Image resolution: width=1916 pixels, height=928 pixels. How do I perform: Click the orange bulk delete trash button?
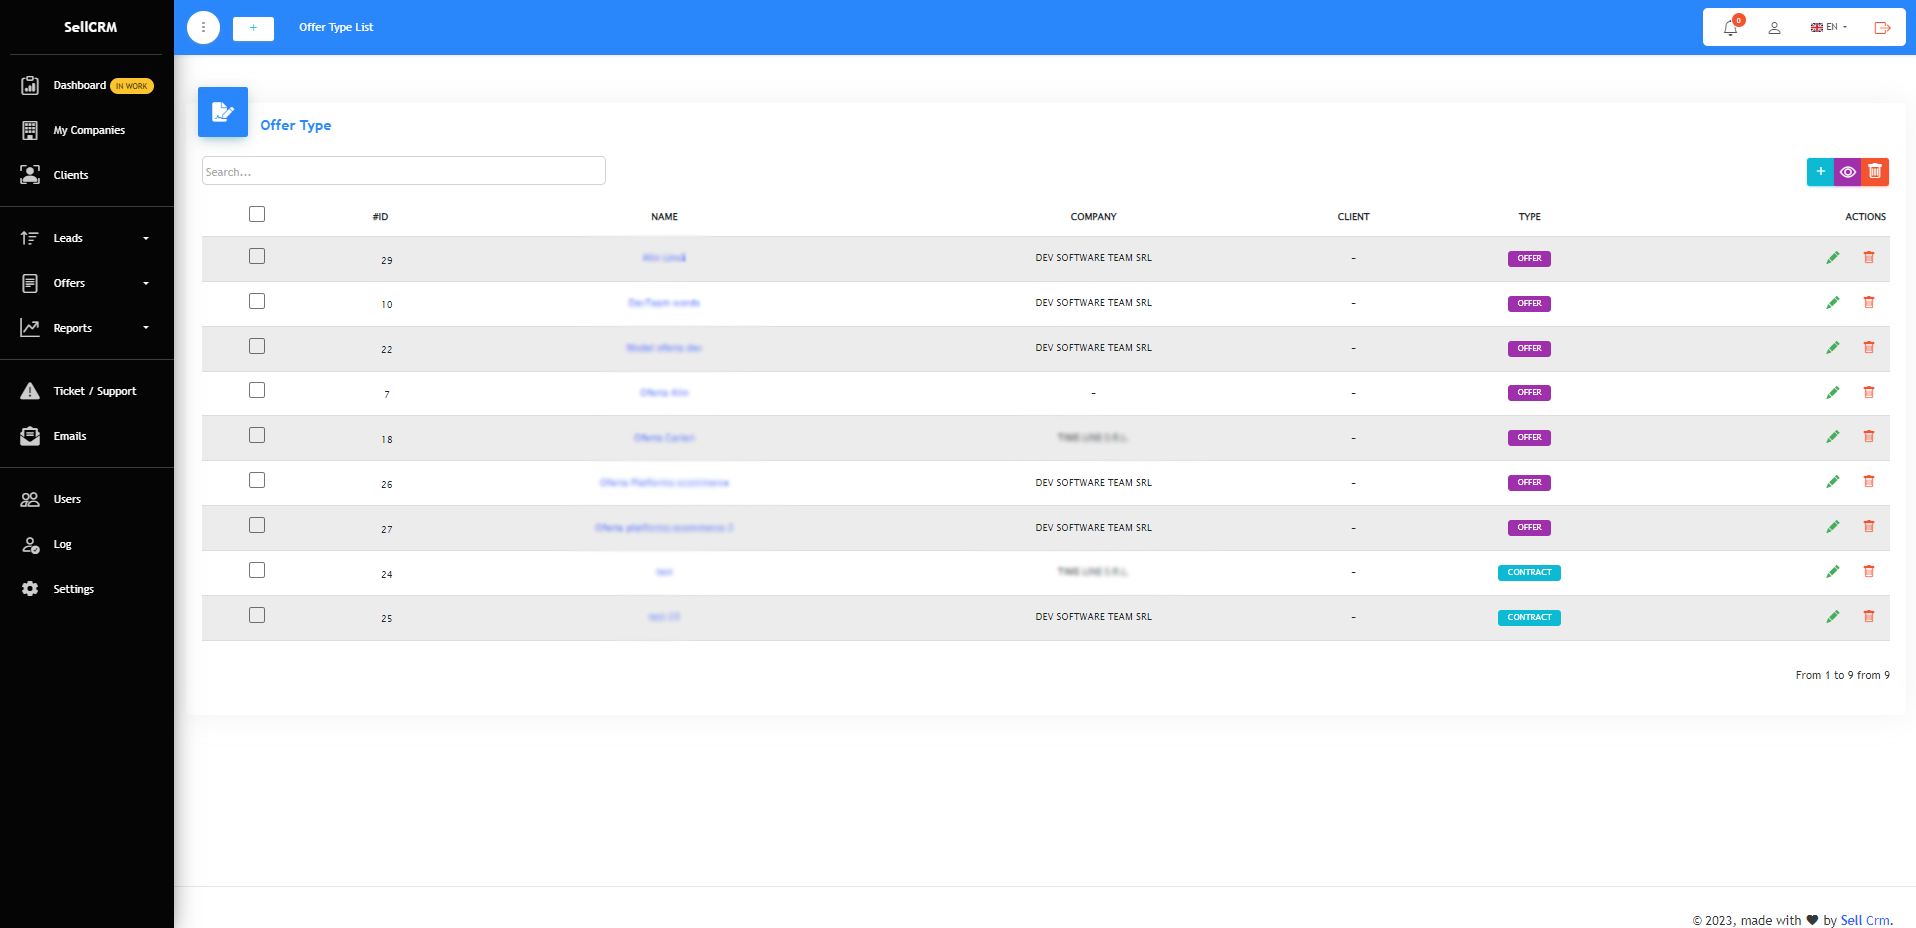coord(1875,172)
